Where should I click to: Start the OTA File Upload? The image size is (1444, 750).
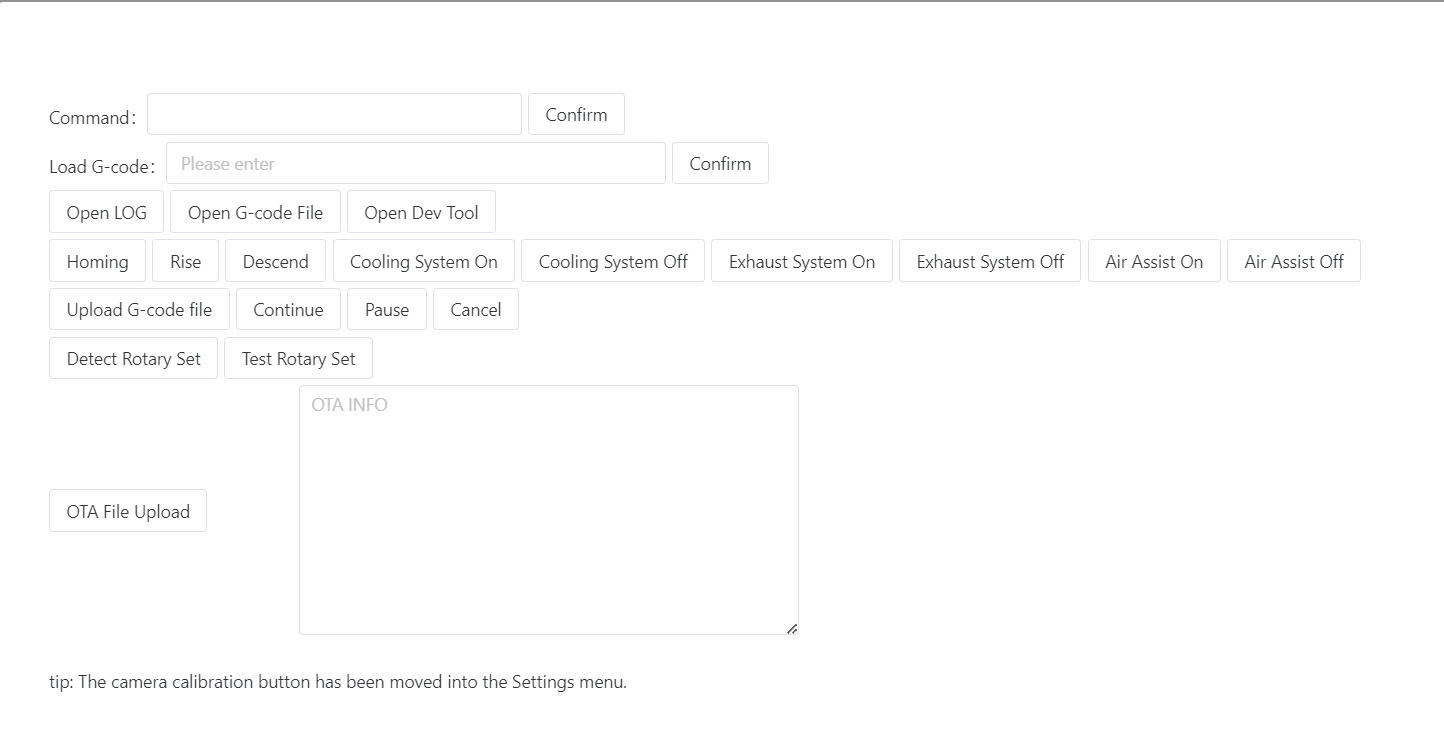(x=127, y=511)
